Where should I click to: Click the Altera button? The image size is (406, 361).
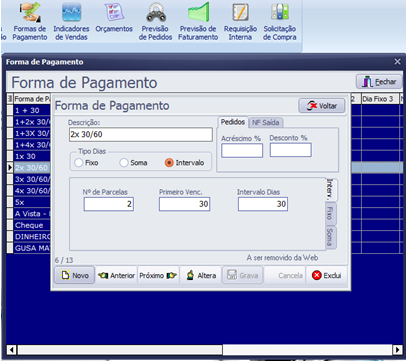coord(201,275)
